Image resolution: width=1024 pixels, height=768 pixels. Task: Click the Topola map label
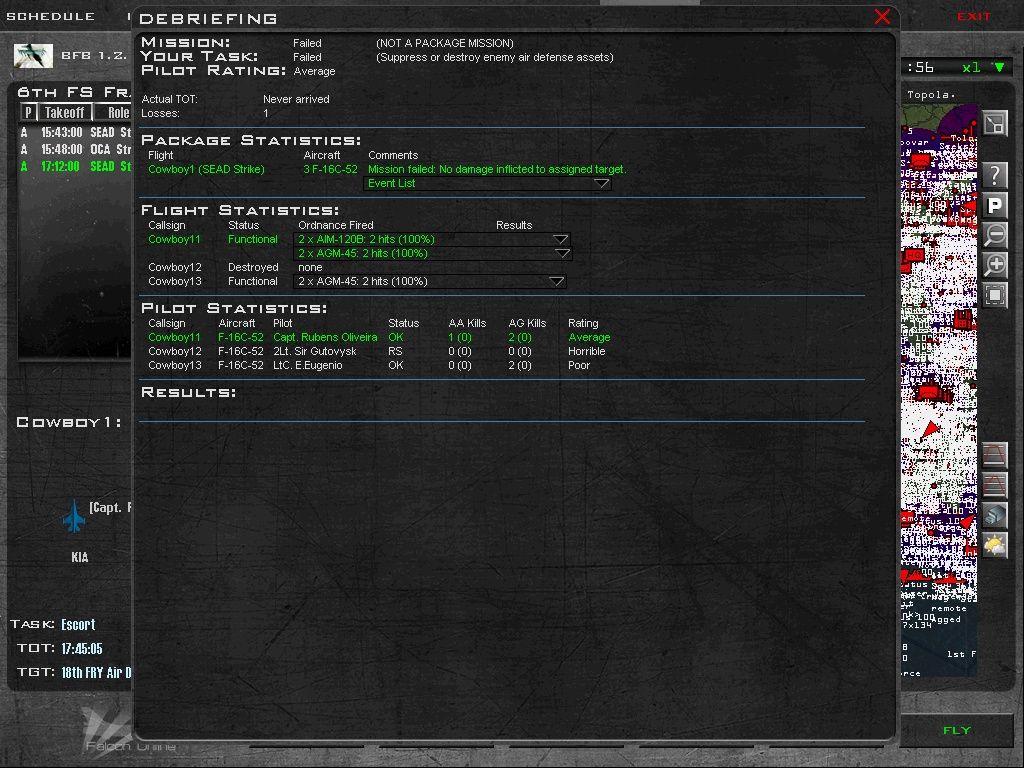pos(931,95)
